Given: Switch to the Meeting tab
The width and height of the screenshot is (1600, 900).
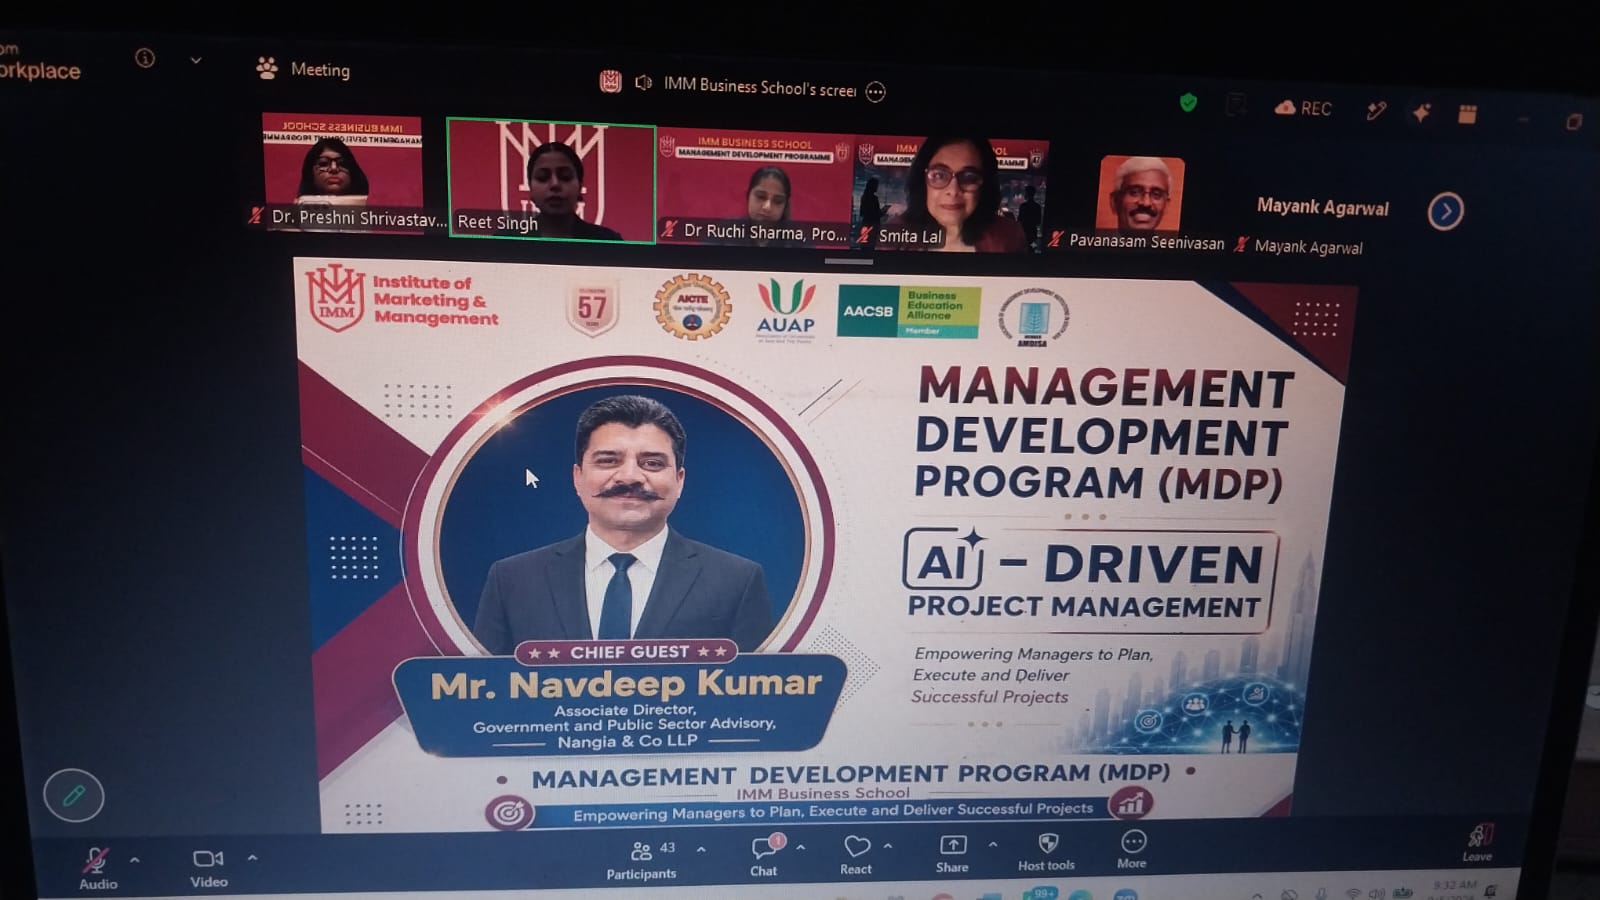Looking at the screenshot, I should click(x=303, y=69).
